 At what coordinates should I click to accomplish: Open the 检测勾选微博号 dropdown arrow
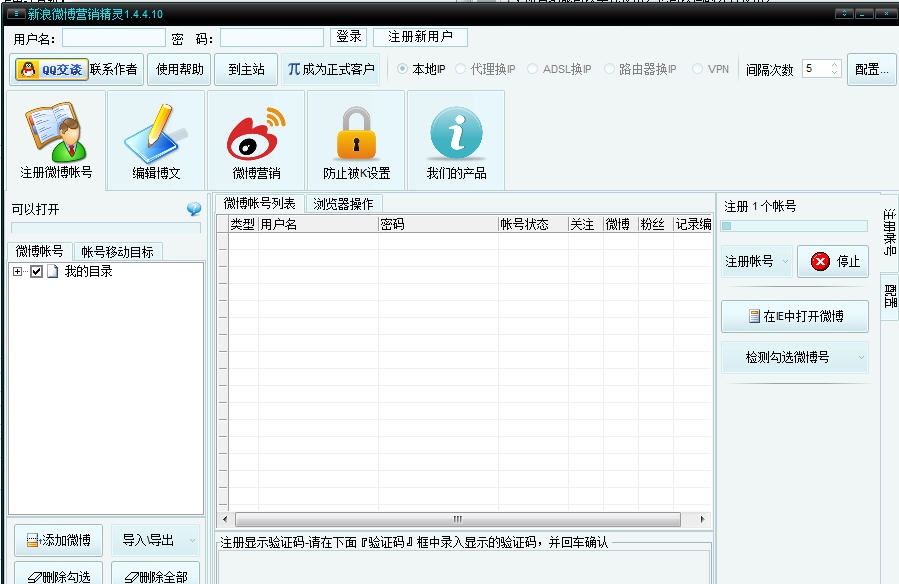pyautogui.click(x=861, y=358)
